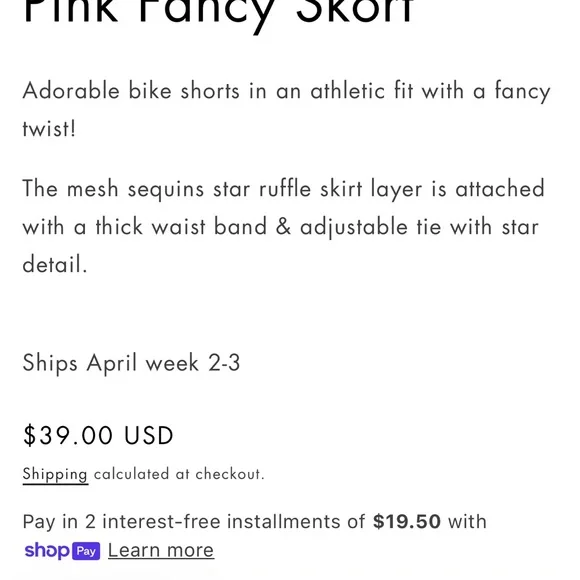Click 'Pay in 2 interest-free installments' text
580x580 pixels.
(x=193, y=522)
